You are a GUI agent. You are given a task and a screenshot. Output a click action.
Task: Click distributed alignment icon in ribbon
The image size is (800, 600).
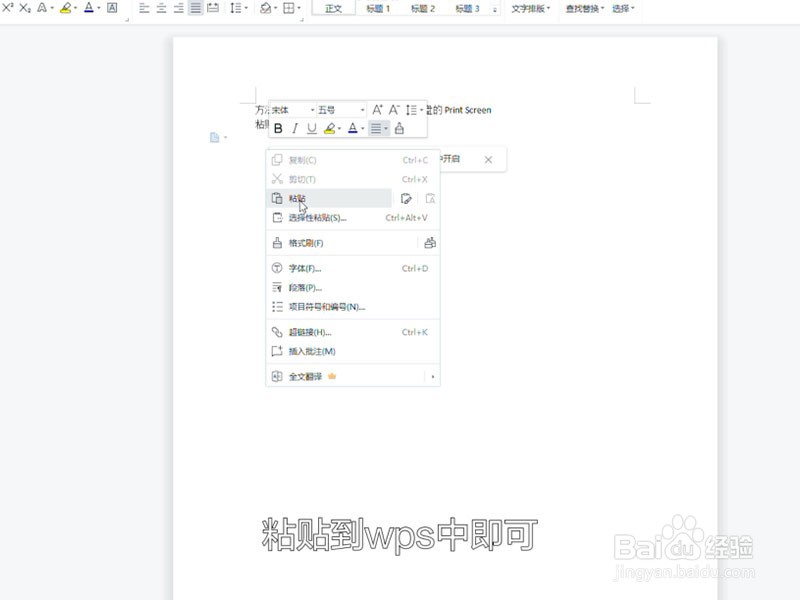coord(213,8)
